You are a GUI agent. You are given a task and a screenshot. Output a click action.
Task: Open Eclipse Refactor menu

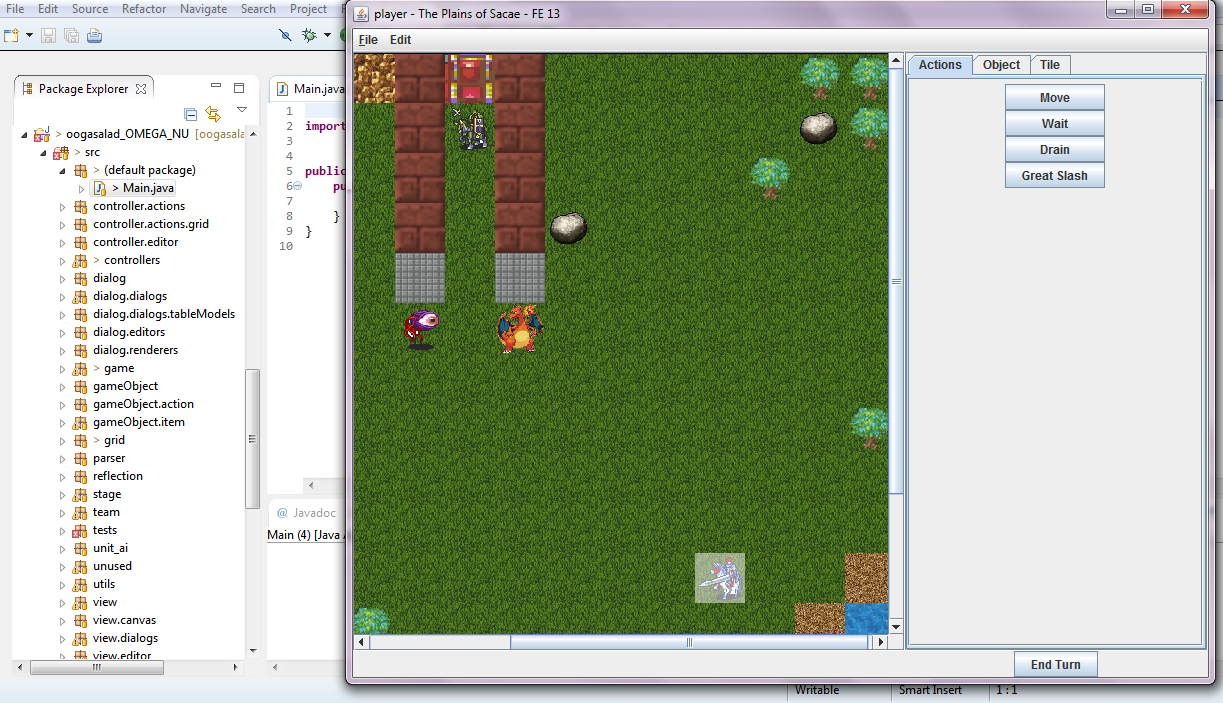pos(144,9)
